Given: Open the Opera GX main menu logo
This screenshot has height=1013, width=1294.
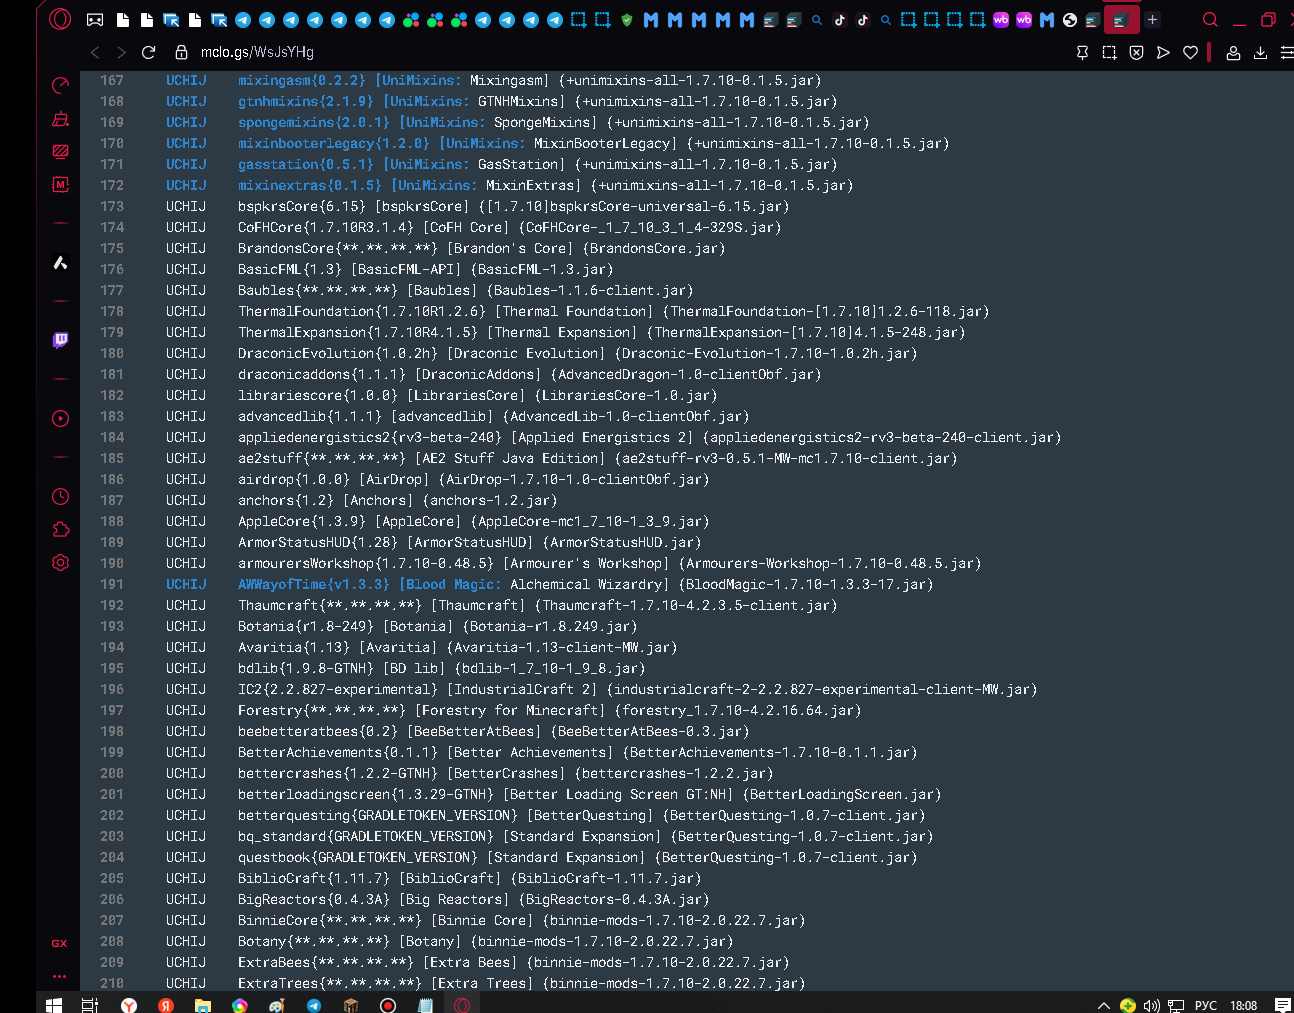Looking at the screenshot, I should (60, 19).
